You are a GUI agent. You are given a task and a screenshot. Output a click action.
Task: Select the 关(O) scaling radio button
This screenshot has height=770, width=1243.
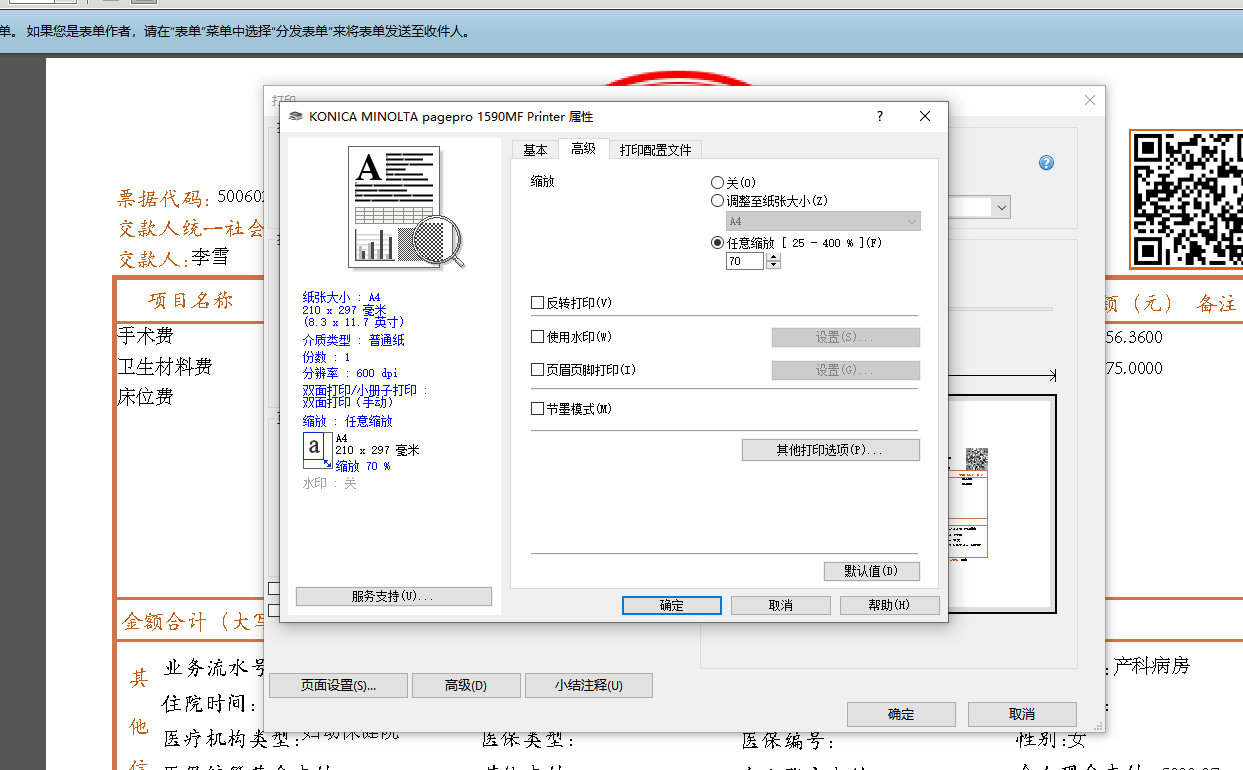click(x=717, y=182)
